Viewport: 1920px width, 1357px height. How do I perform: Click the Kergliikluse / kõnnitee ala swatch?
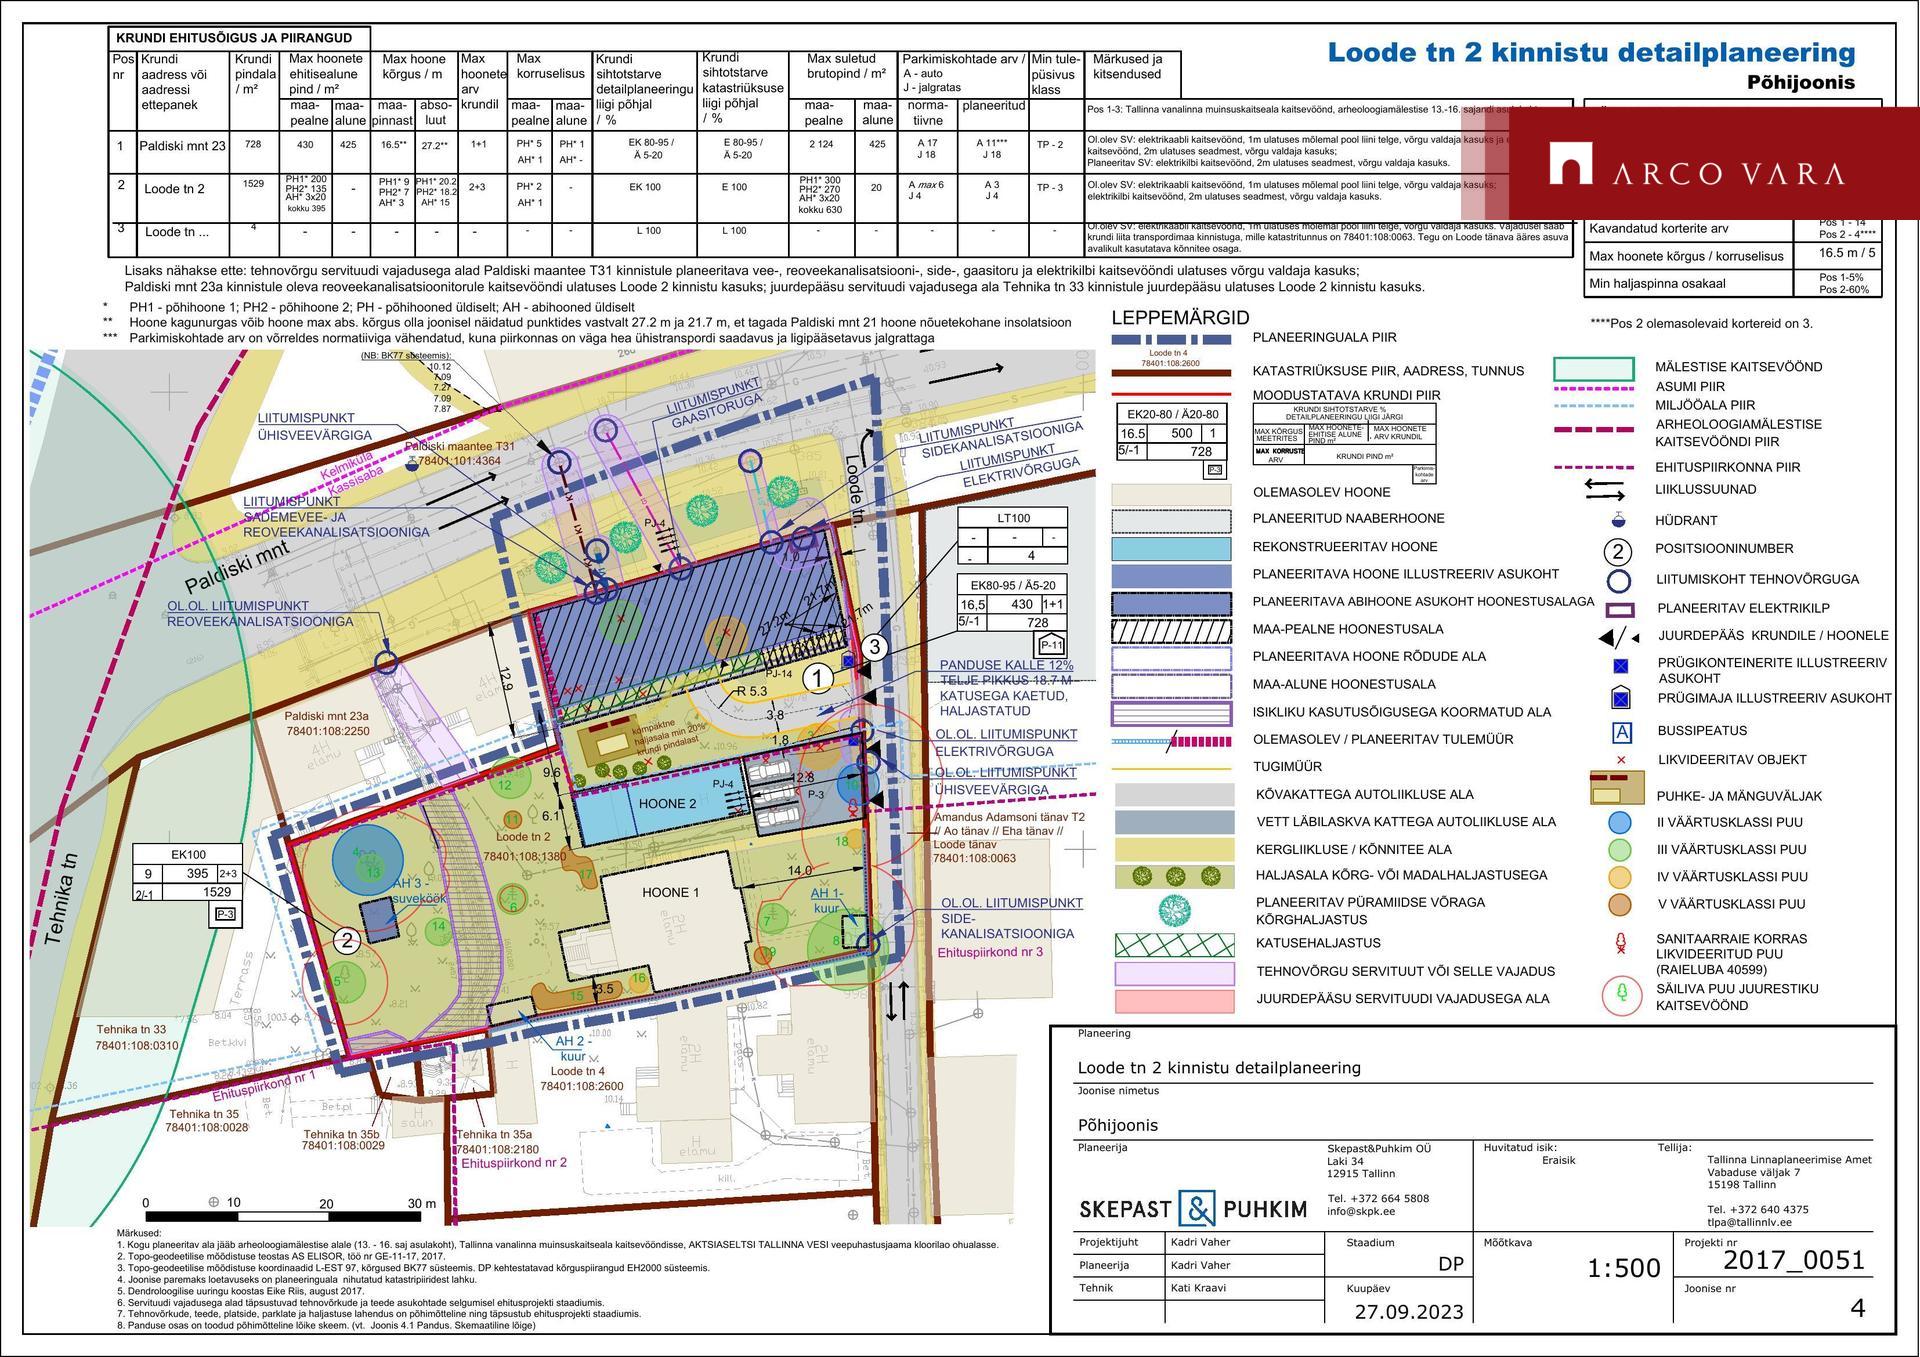point(1174,849)
